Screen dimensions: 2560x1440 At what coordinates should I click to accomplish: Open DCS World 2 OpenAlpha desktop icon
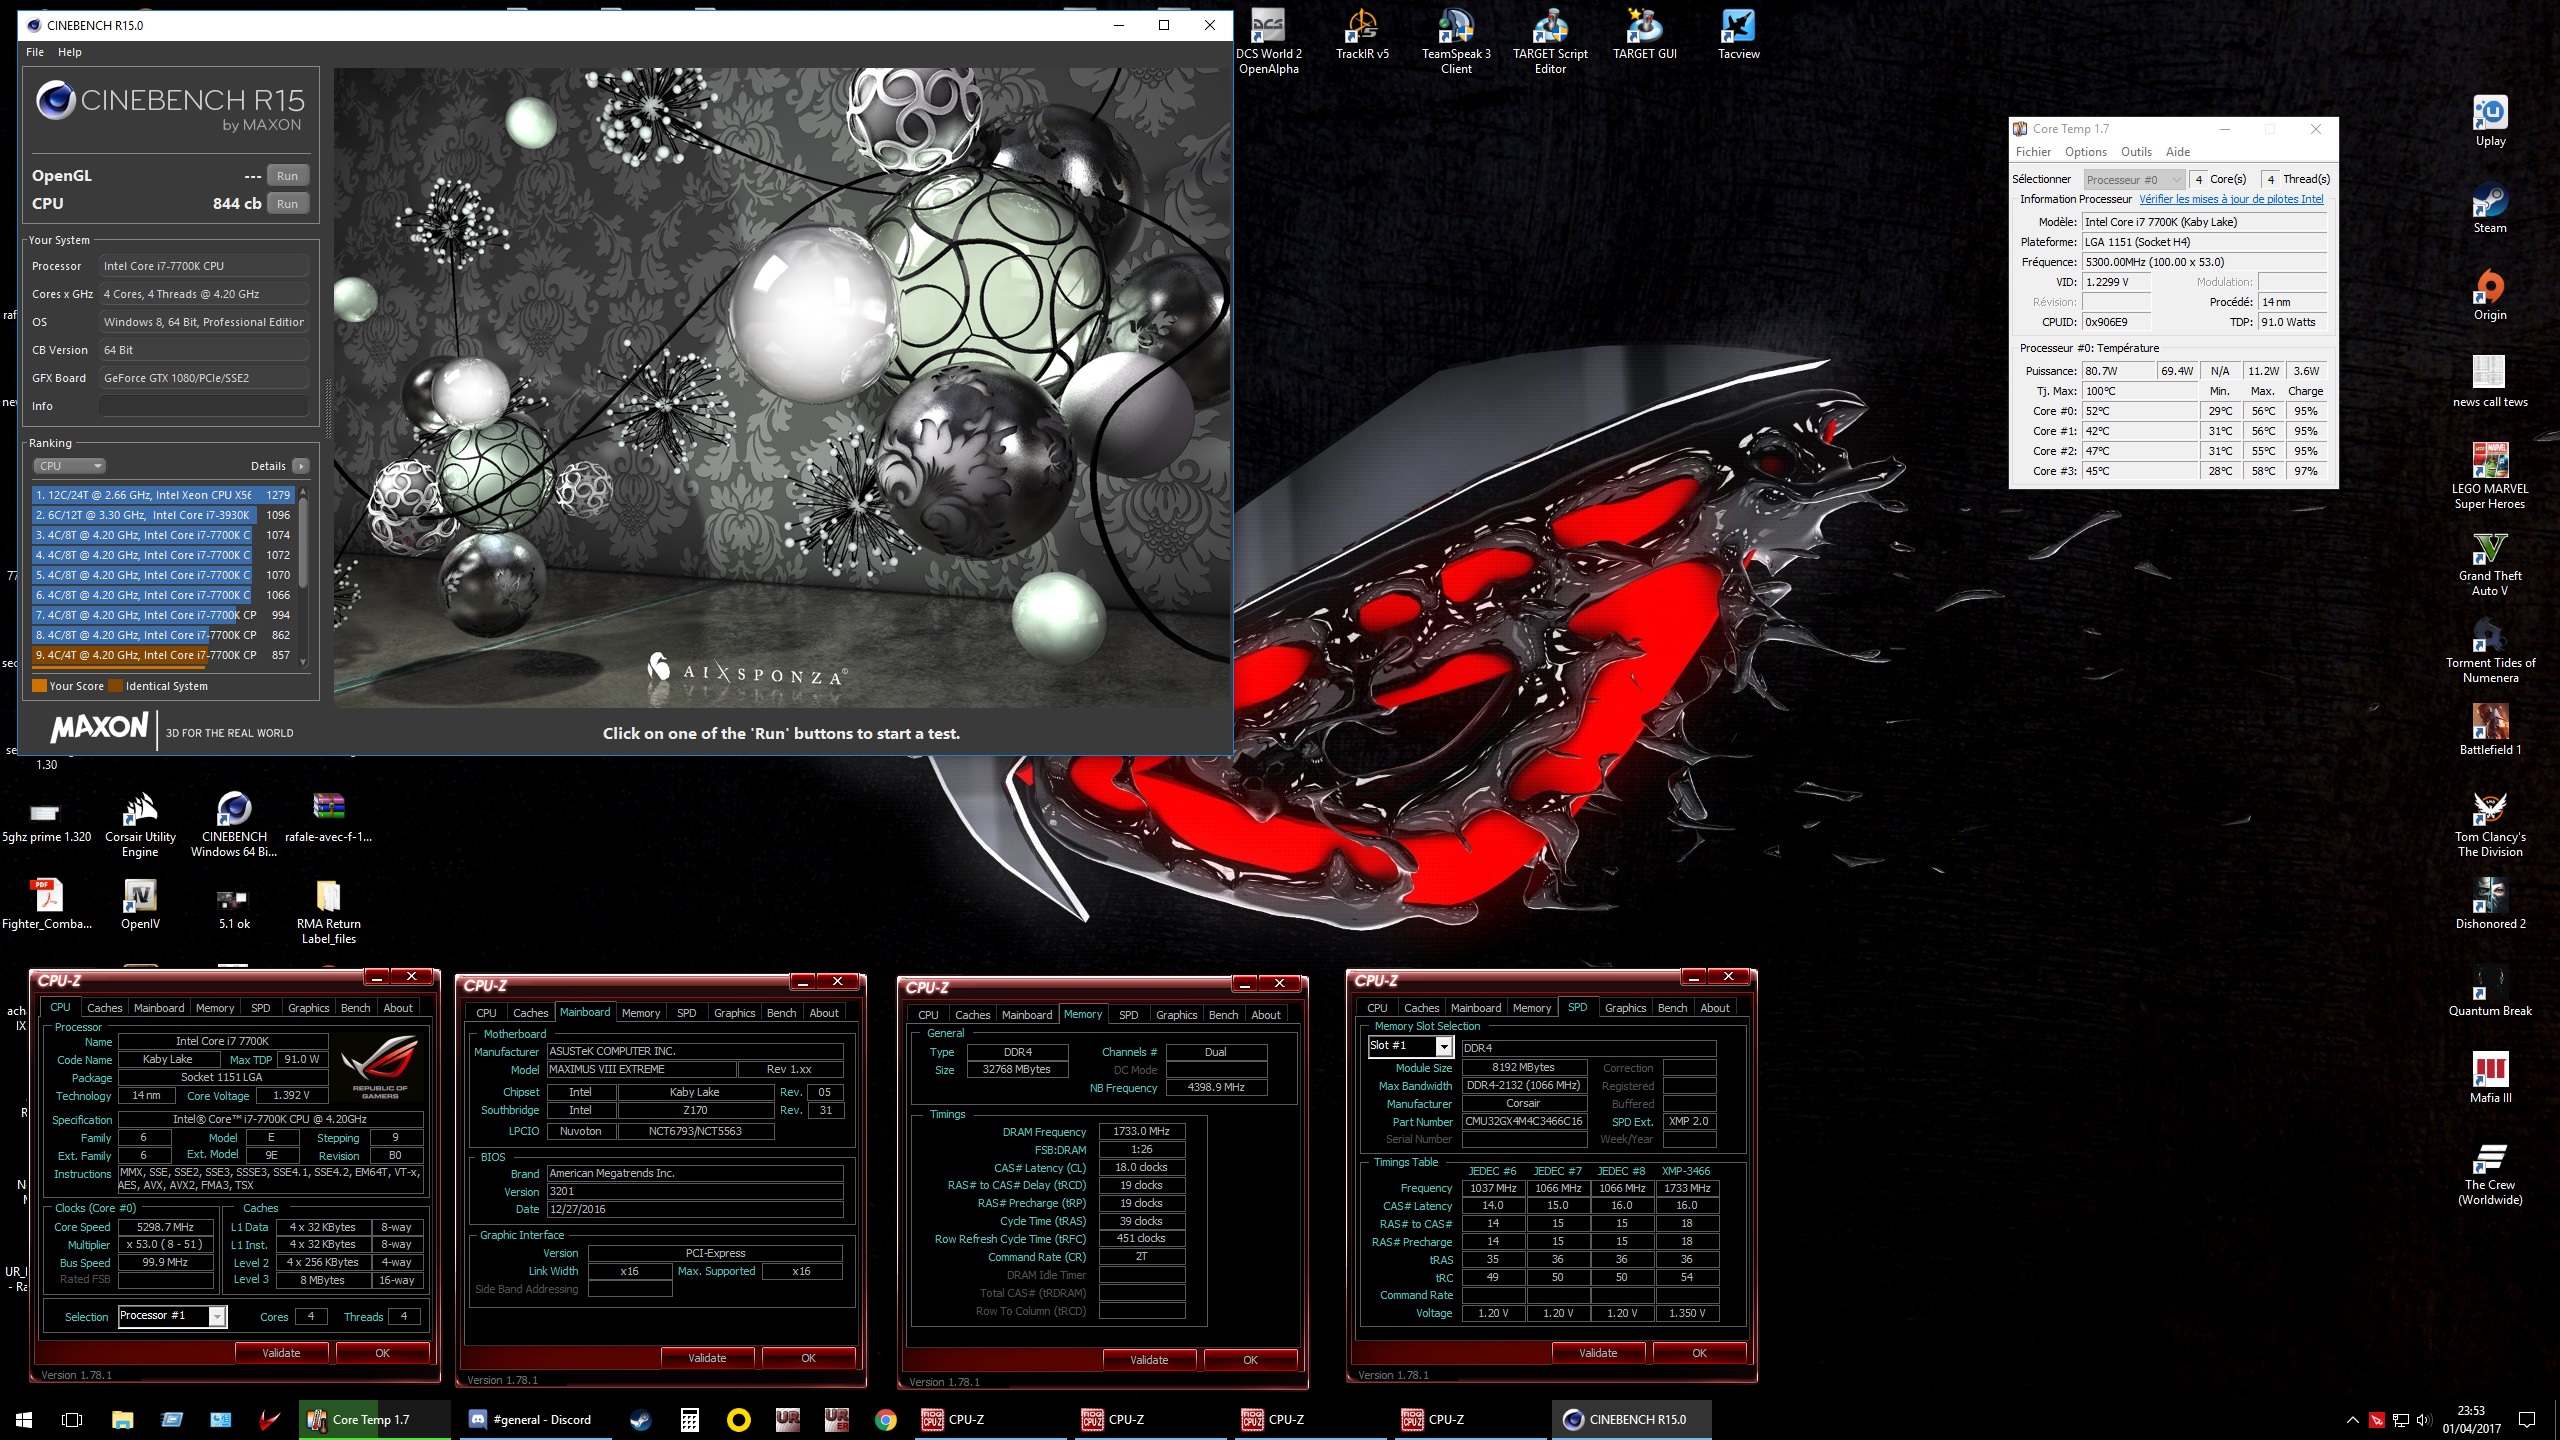coord(1268,43)
